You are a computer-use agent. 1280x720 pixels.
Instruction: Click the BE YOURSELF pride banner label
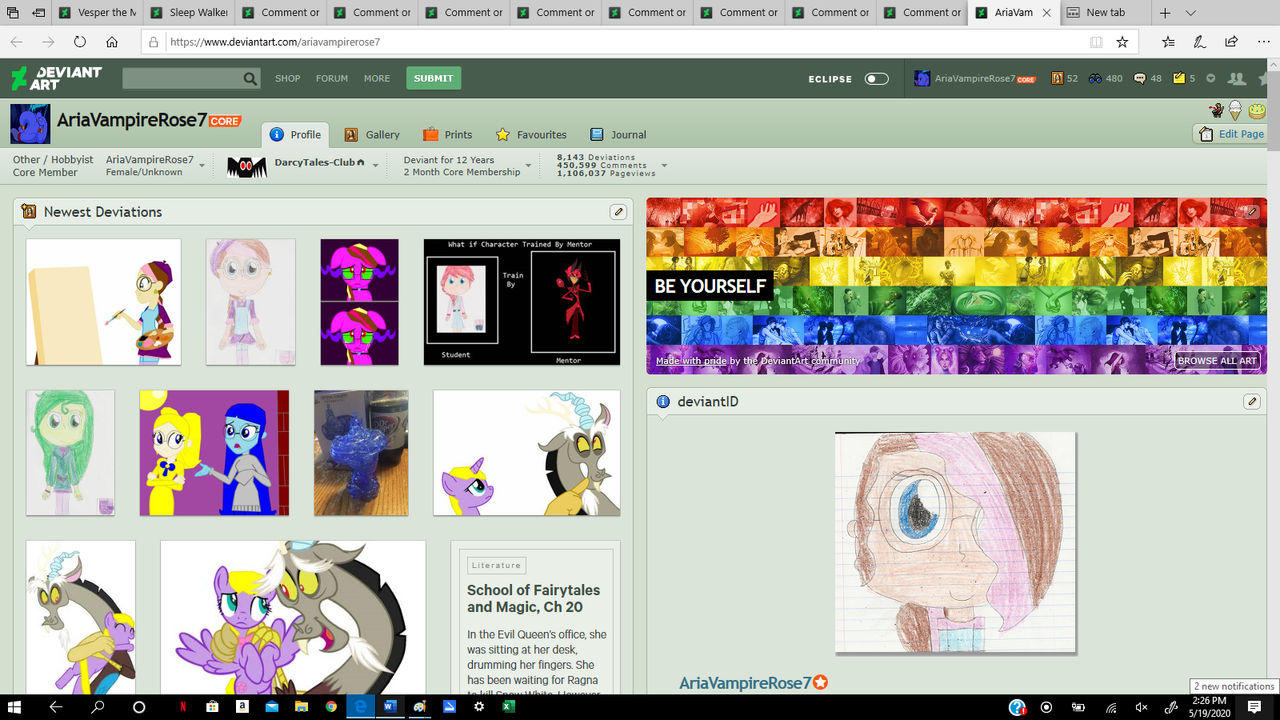710,286
